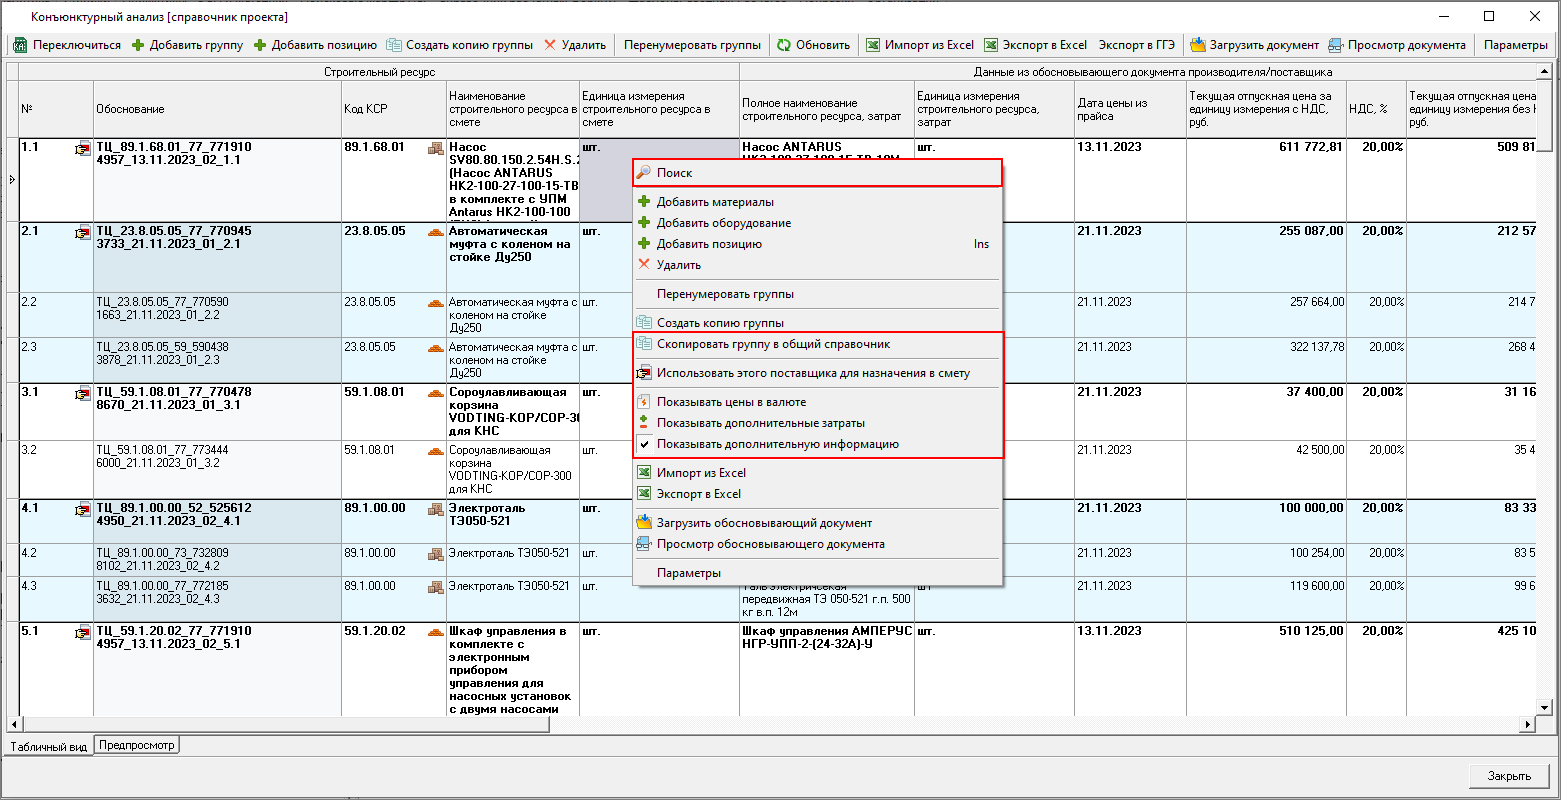Choose Скопировать группу в общий справочник
This screenshot has width=1561, height=800.
tap(773, 344)
